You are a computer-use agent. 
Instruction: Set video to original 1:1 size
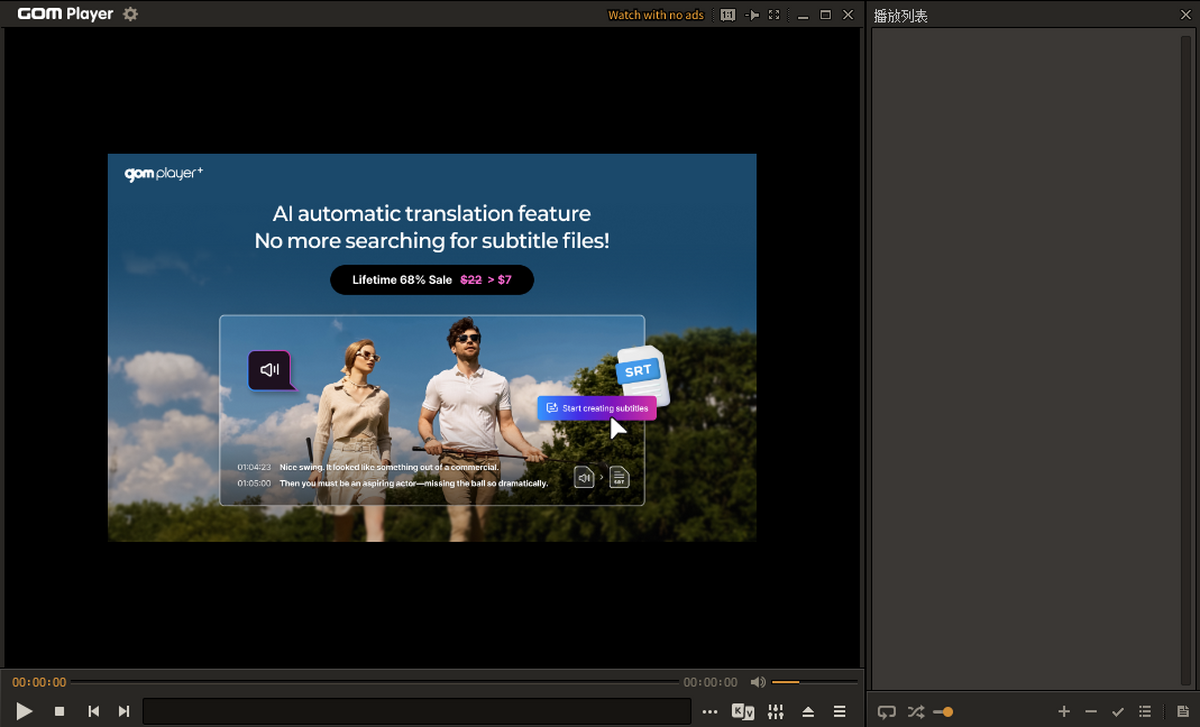[x=728, y=15]
